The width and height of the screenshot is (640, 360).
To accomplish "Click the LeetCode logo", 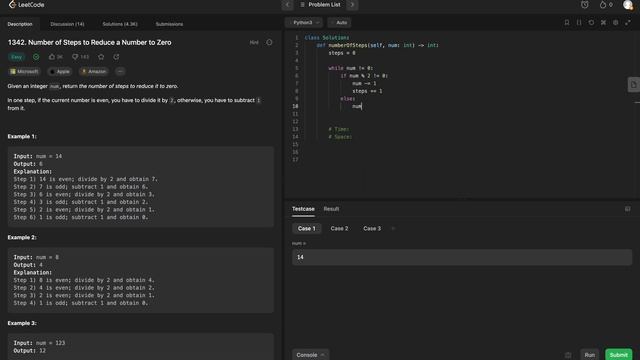I will click(27, 5).
